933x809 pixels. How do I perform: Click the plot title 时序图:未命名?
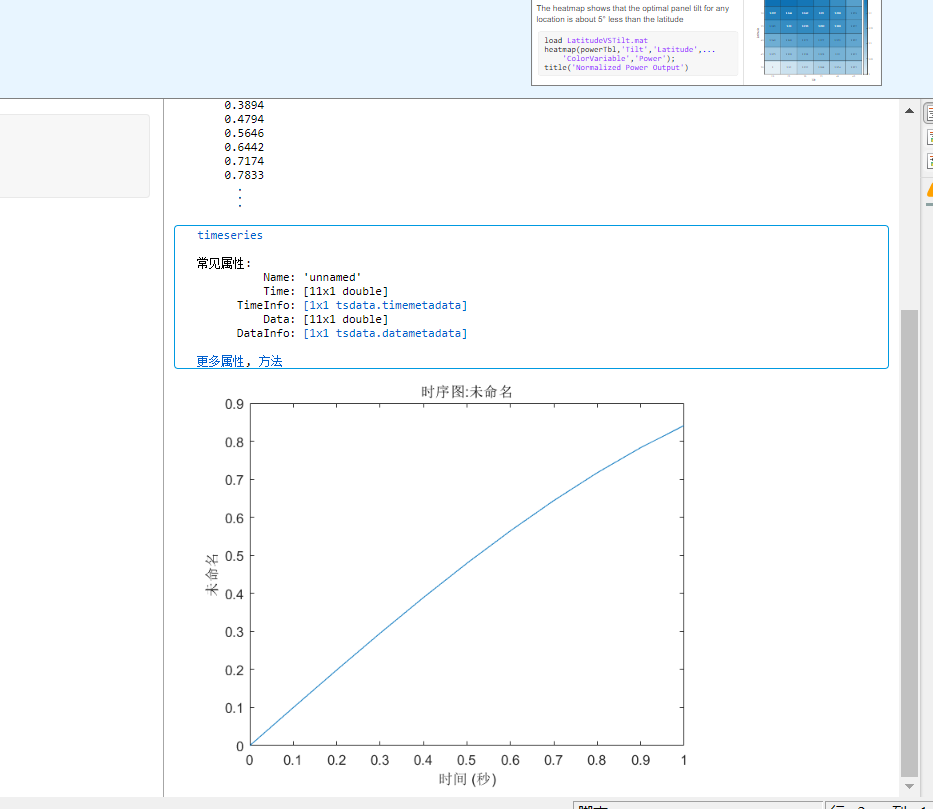pyautogui.click(x=466, y=391)
